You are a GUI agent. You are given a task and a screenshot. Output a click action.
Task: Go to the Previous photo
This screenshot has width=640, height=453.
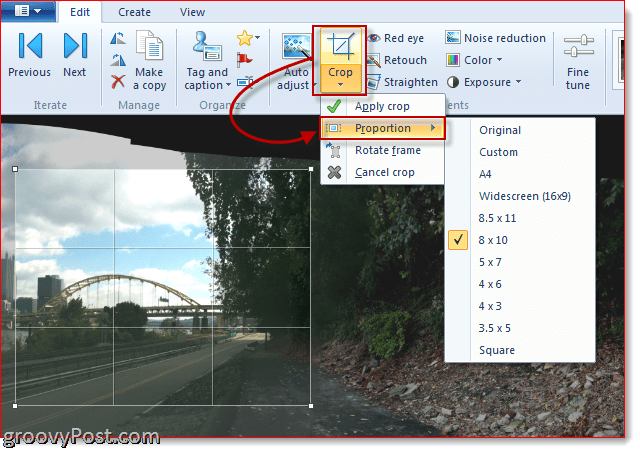pyautogui.click(x=29, y=55)
